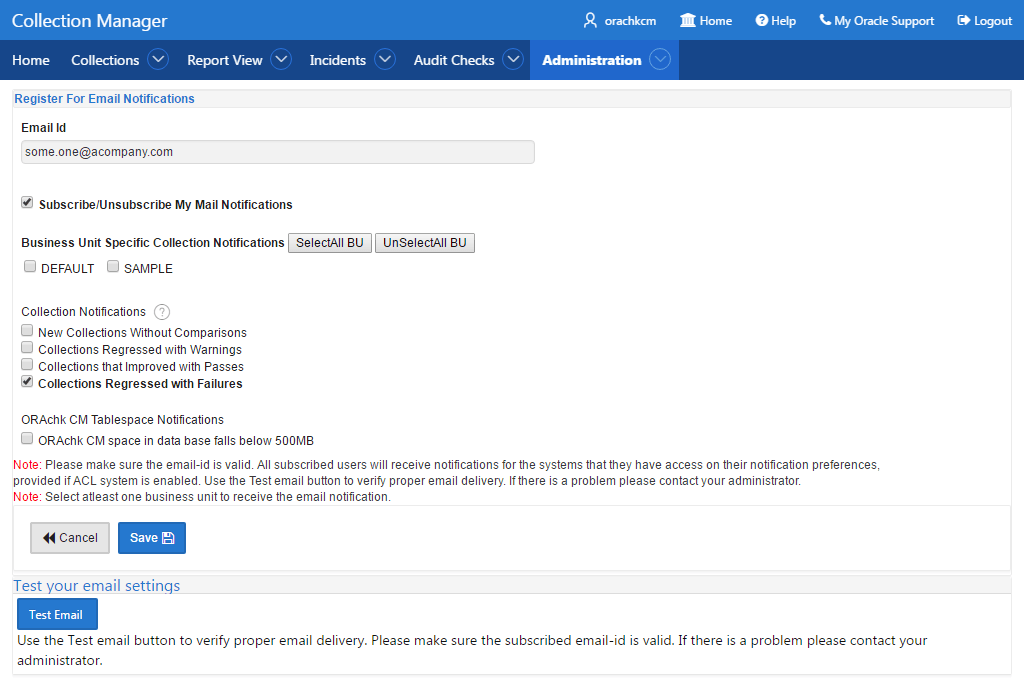Image resolution: width=1024 pixels, height=679 pixels.
Task: Check New Collections Without Comparisons
Action: click(27, 330)
